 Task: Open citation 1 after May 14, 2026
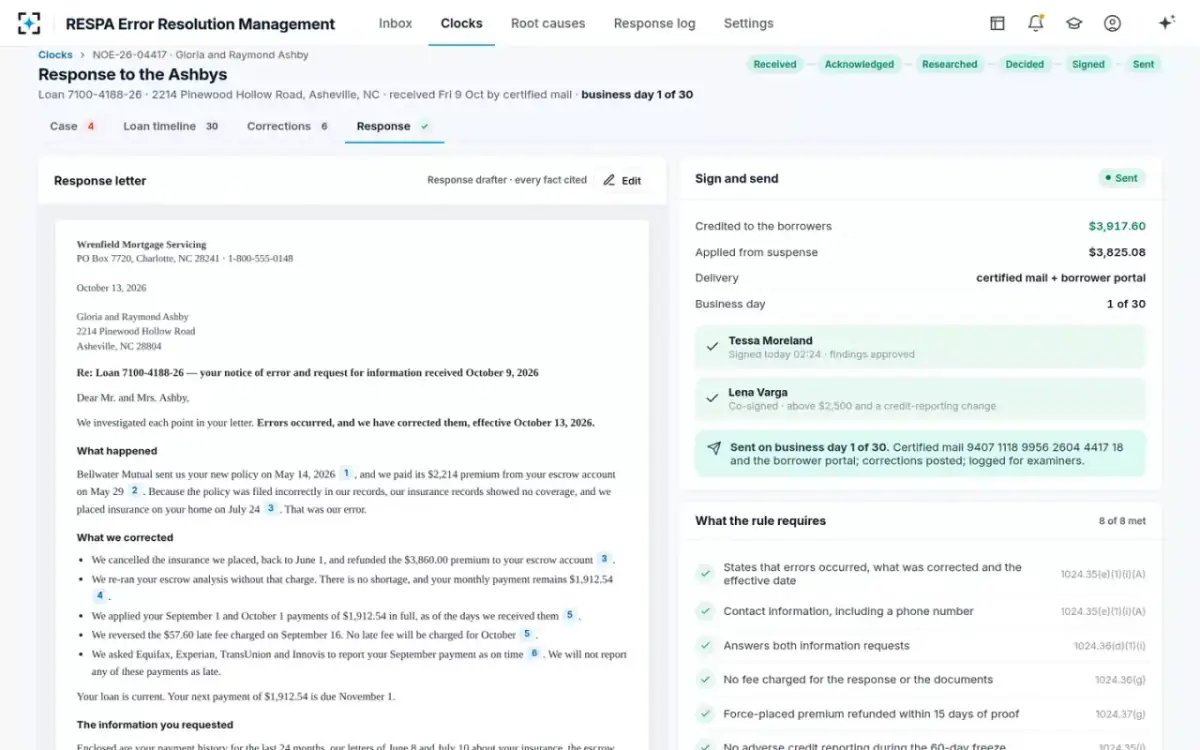tap(346, 473)
